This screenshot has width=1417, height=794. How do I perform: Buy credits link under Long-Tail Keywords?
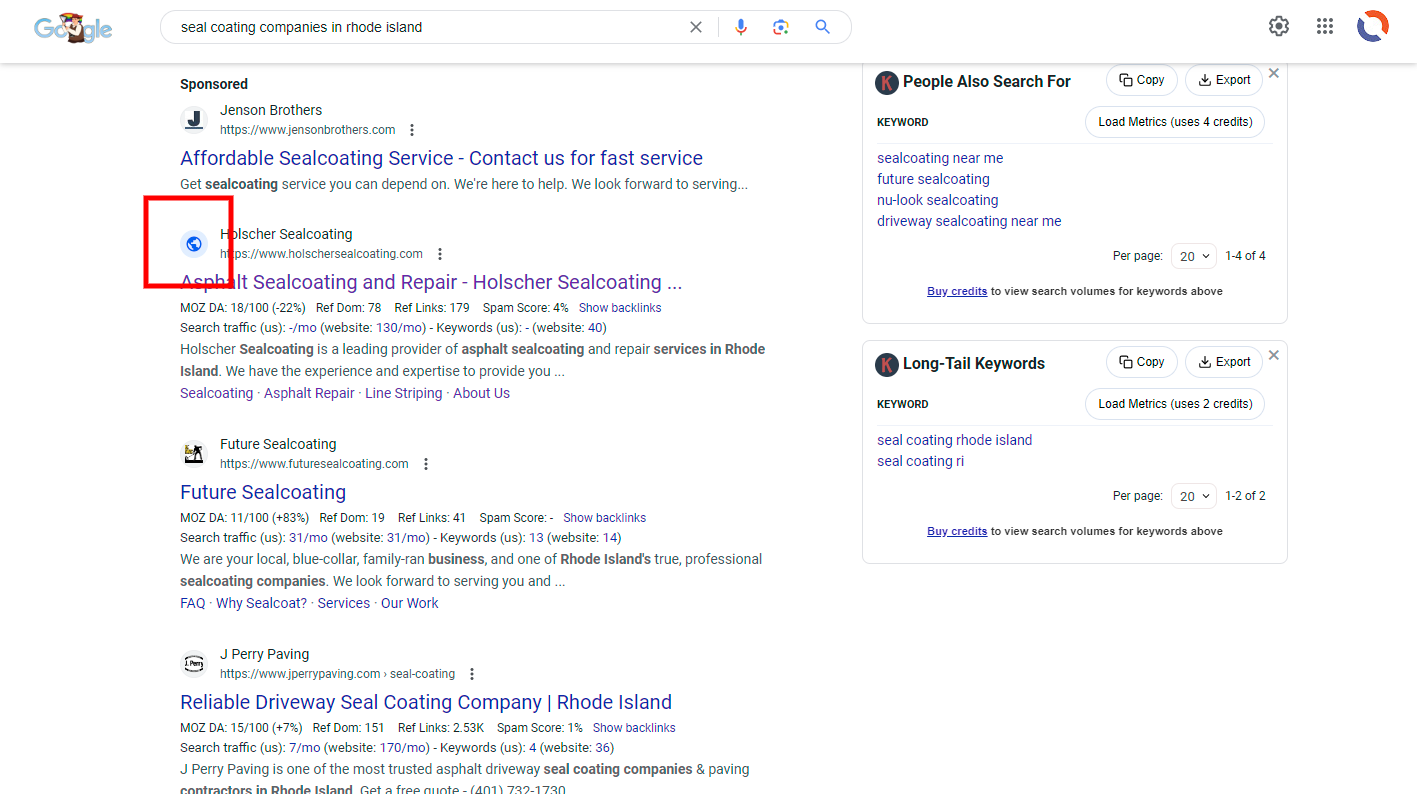tap(957, 531)
